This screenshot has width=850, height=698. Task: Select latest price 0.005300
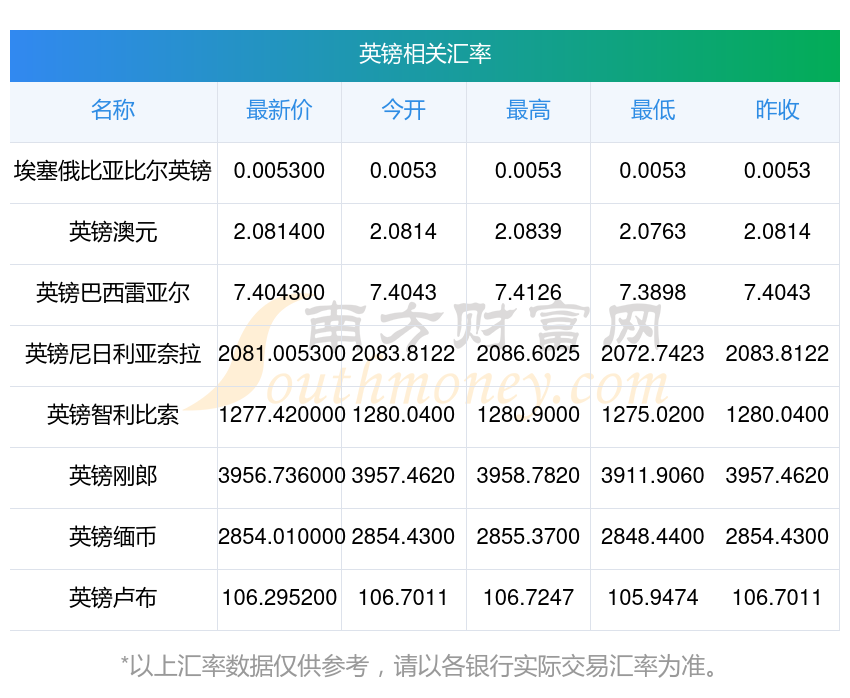pos(279,171)
